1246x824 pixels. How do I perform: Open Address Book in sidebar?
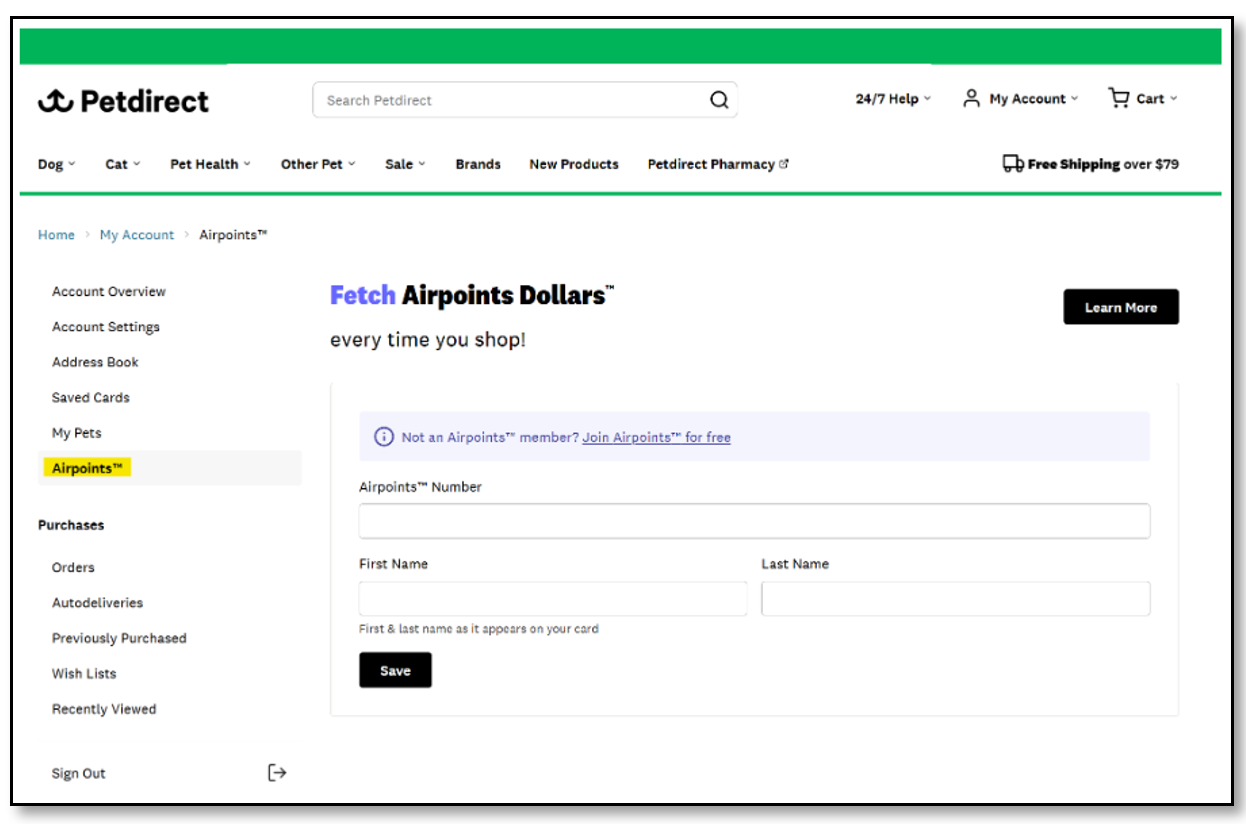click(95, 362)
